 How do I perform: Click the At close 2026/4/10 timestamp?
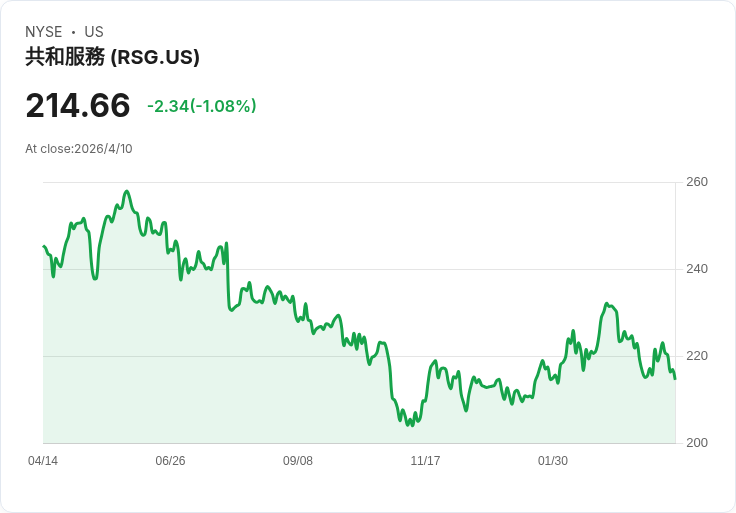[79, 149]
